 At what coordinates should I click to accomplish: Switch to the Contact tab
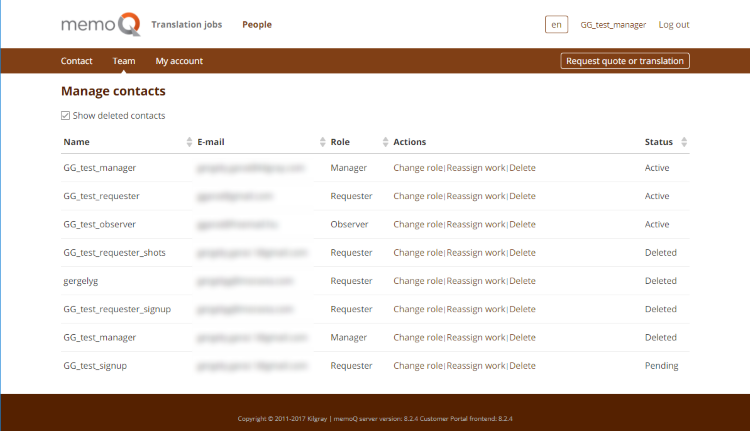(77, 61)
